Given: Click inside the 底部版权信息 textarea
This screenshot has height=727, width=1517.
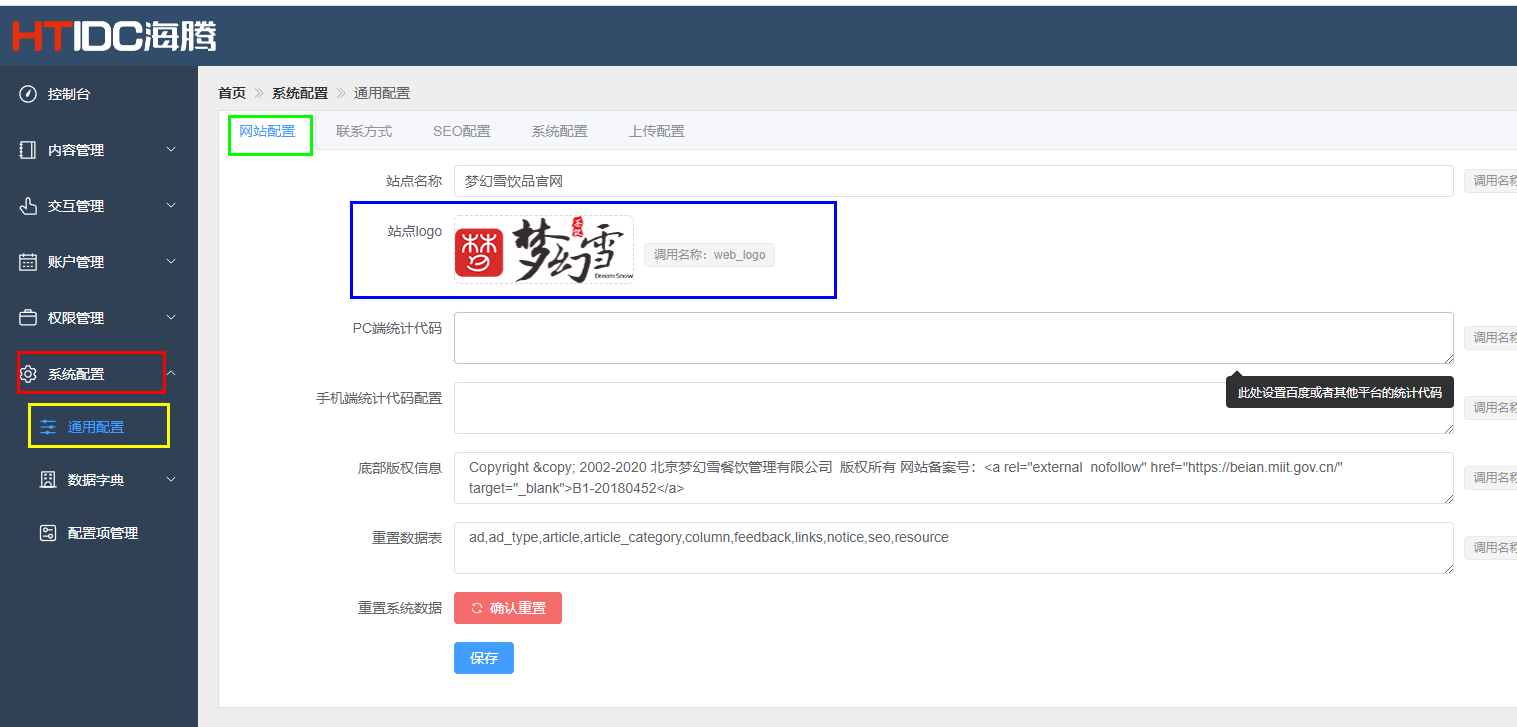Looking at the screenshot, I should point(953,478).
